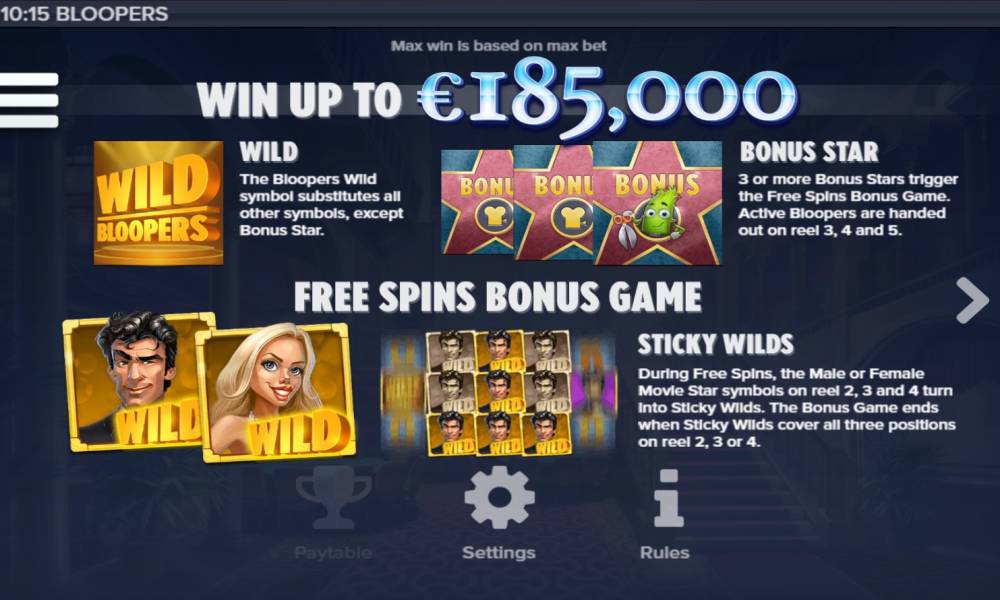
Task: Click the Free Spins Bonus Game heading
Action: pos(497,297)
